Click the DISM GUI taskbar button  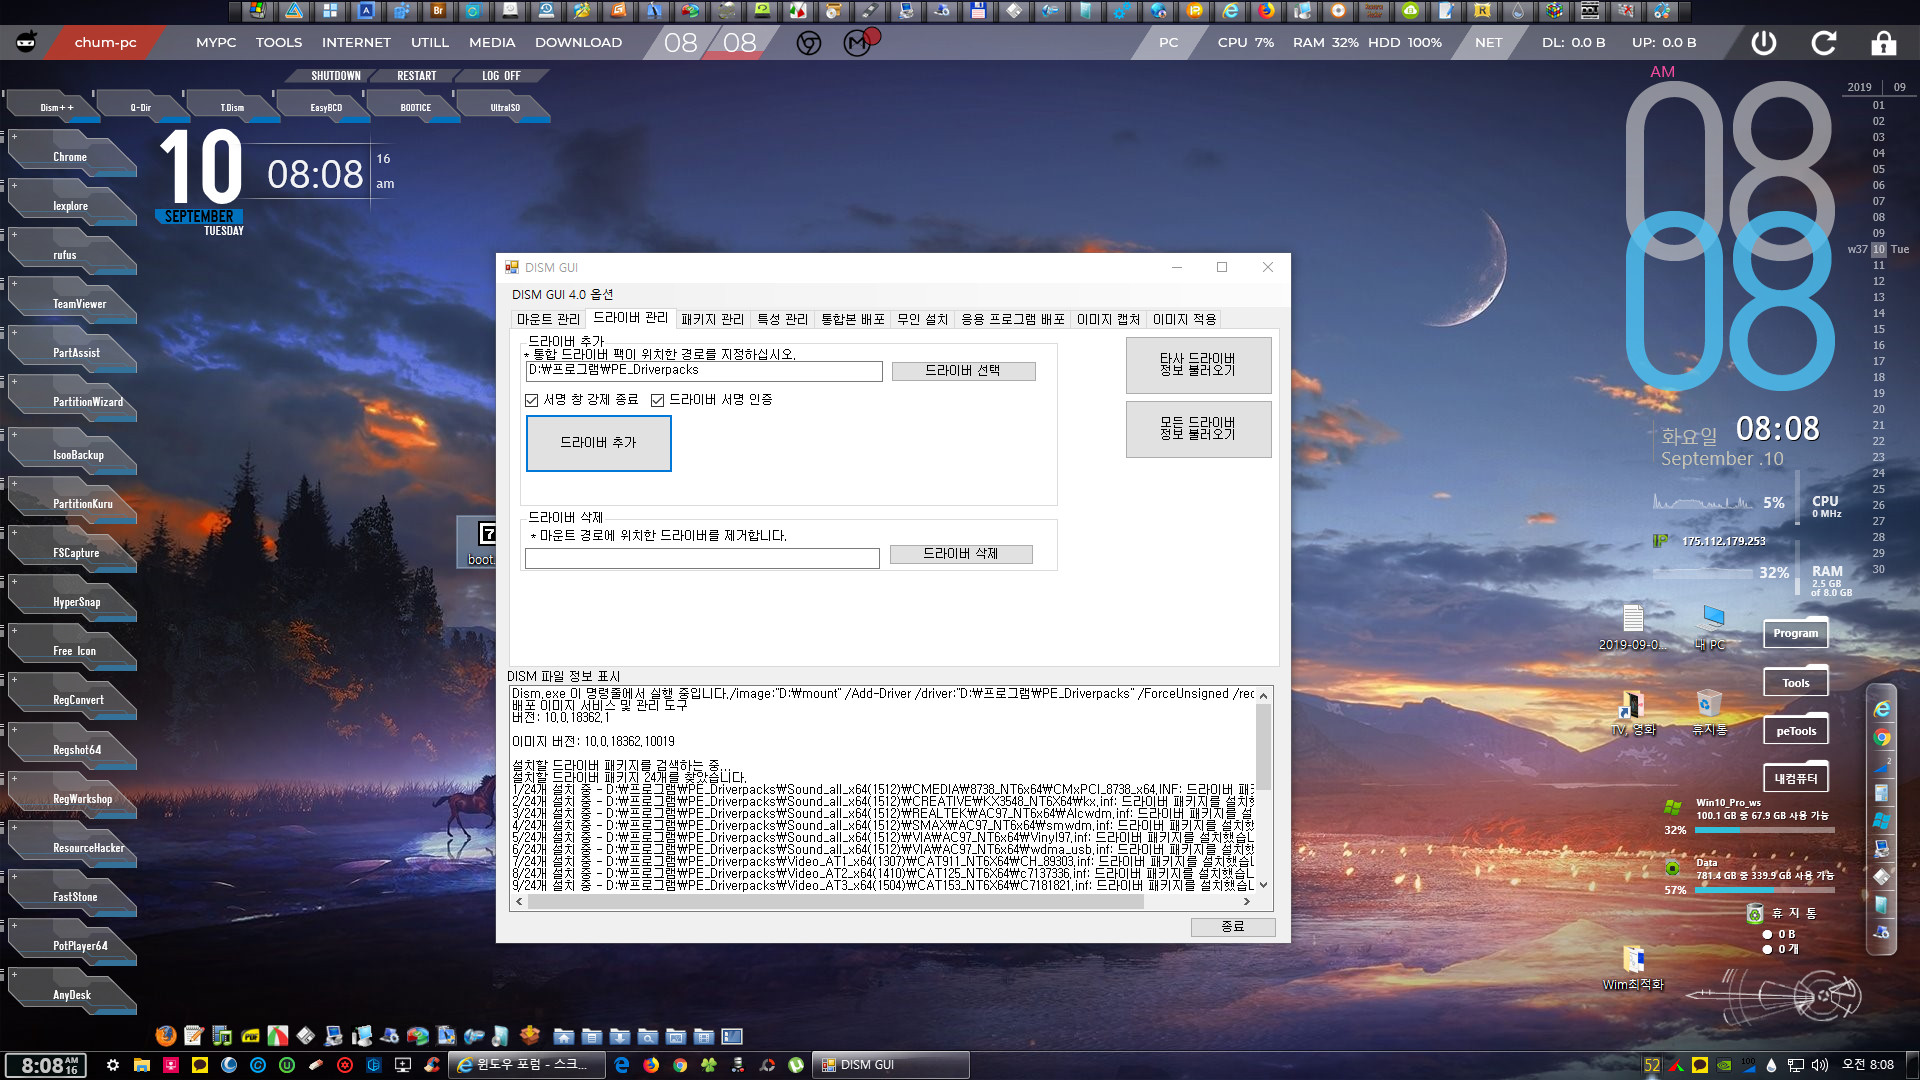coord(890,1065)
